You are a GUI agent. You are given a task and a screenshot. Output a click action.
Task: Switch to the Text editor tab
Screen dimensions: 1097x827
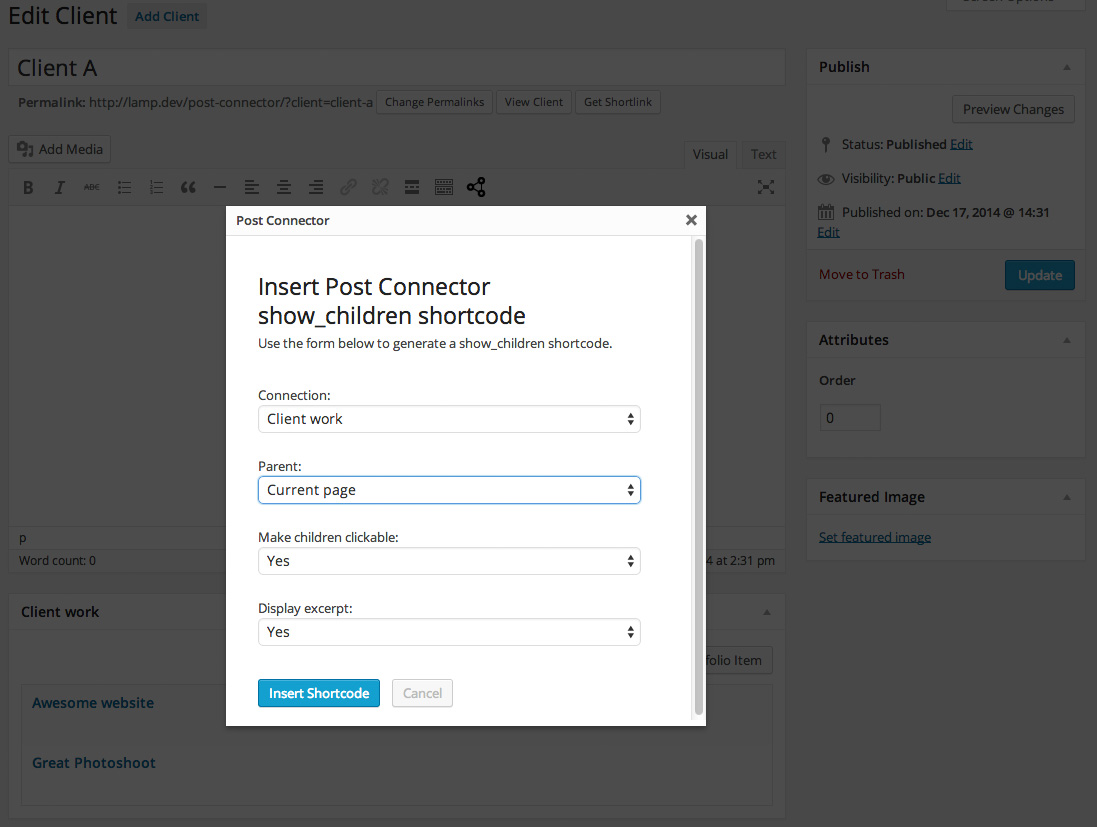(x=763, y=155)
